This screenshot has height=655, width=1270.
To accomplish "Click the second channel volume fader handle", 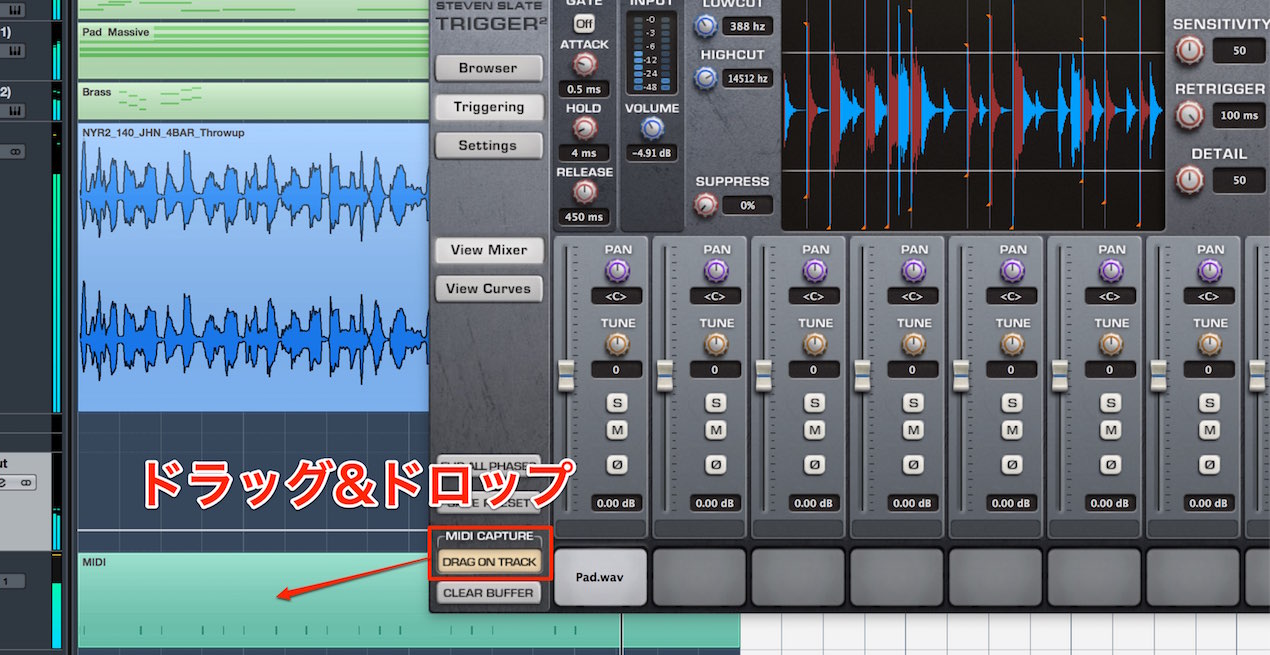I will pos(665,376).
